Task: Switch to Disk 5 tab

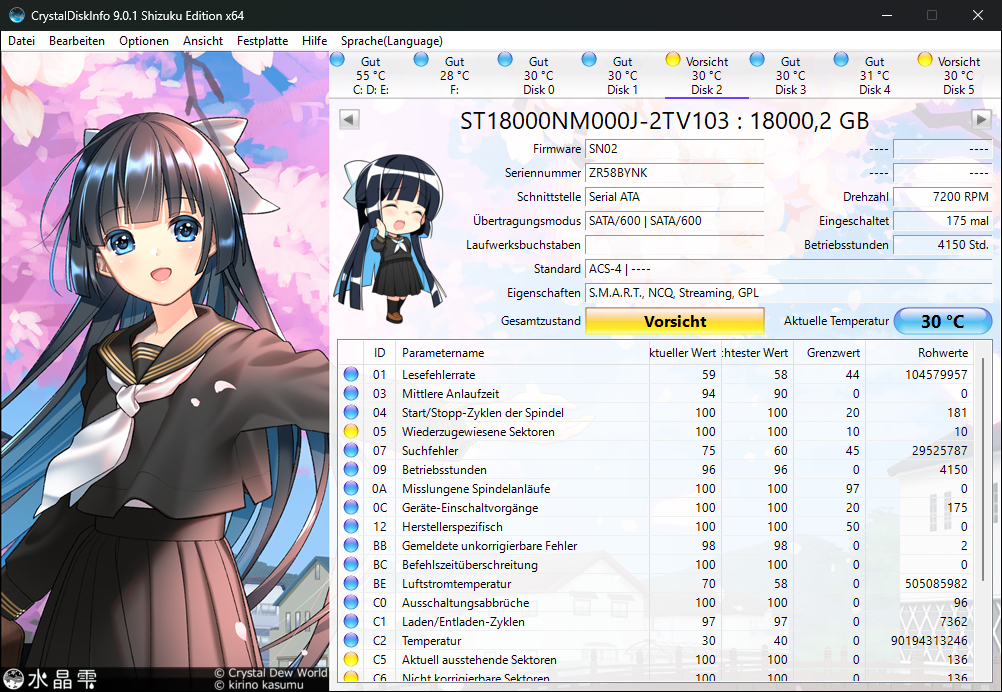Action: click(x=959, y=75)
